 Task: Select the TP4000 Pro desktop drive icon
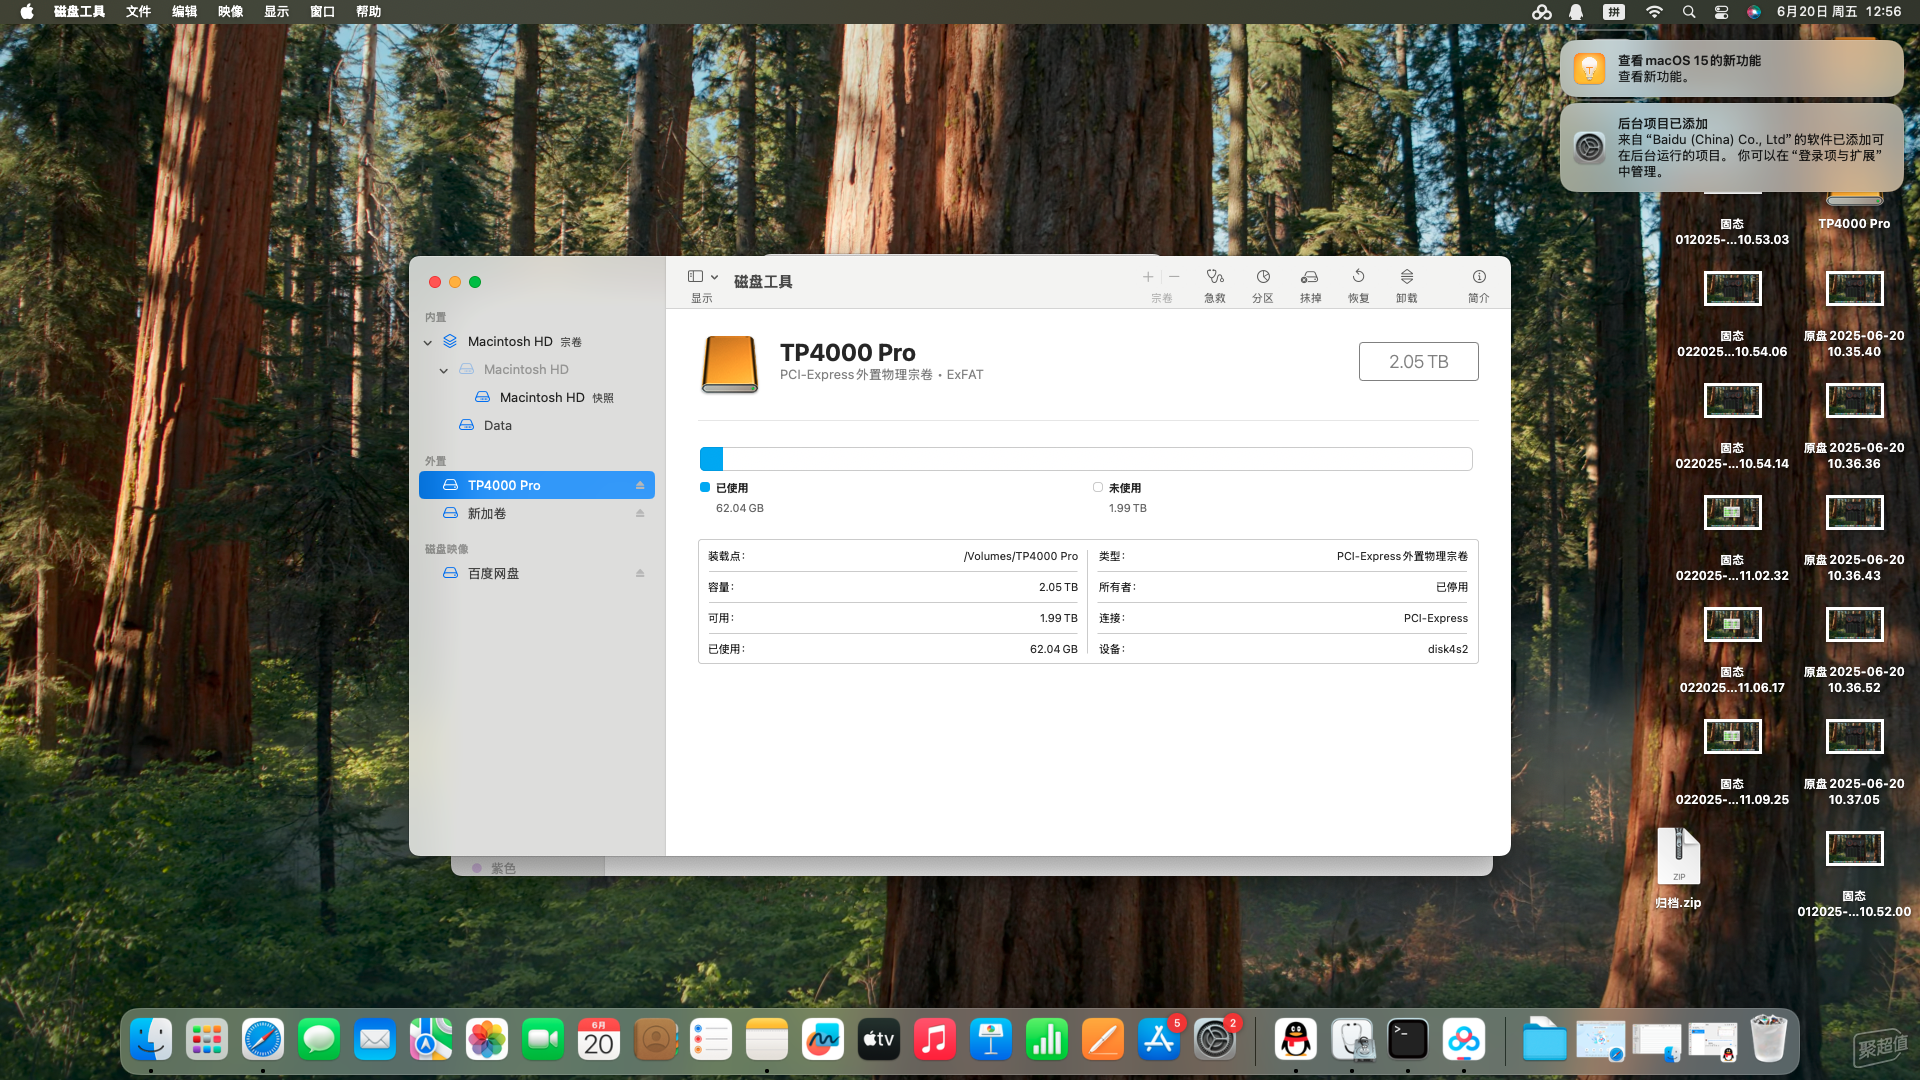pyautogui.click(x=1854, y=210)
